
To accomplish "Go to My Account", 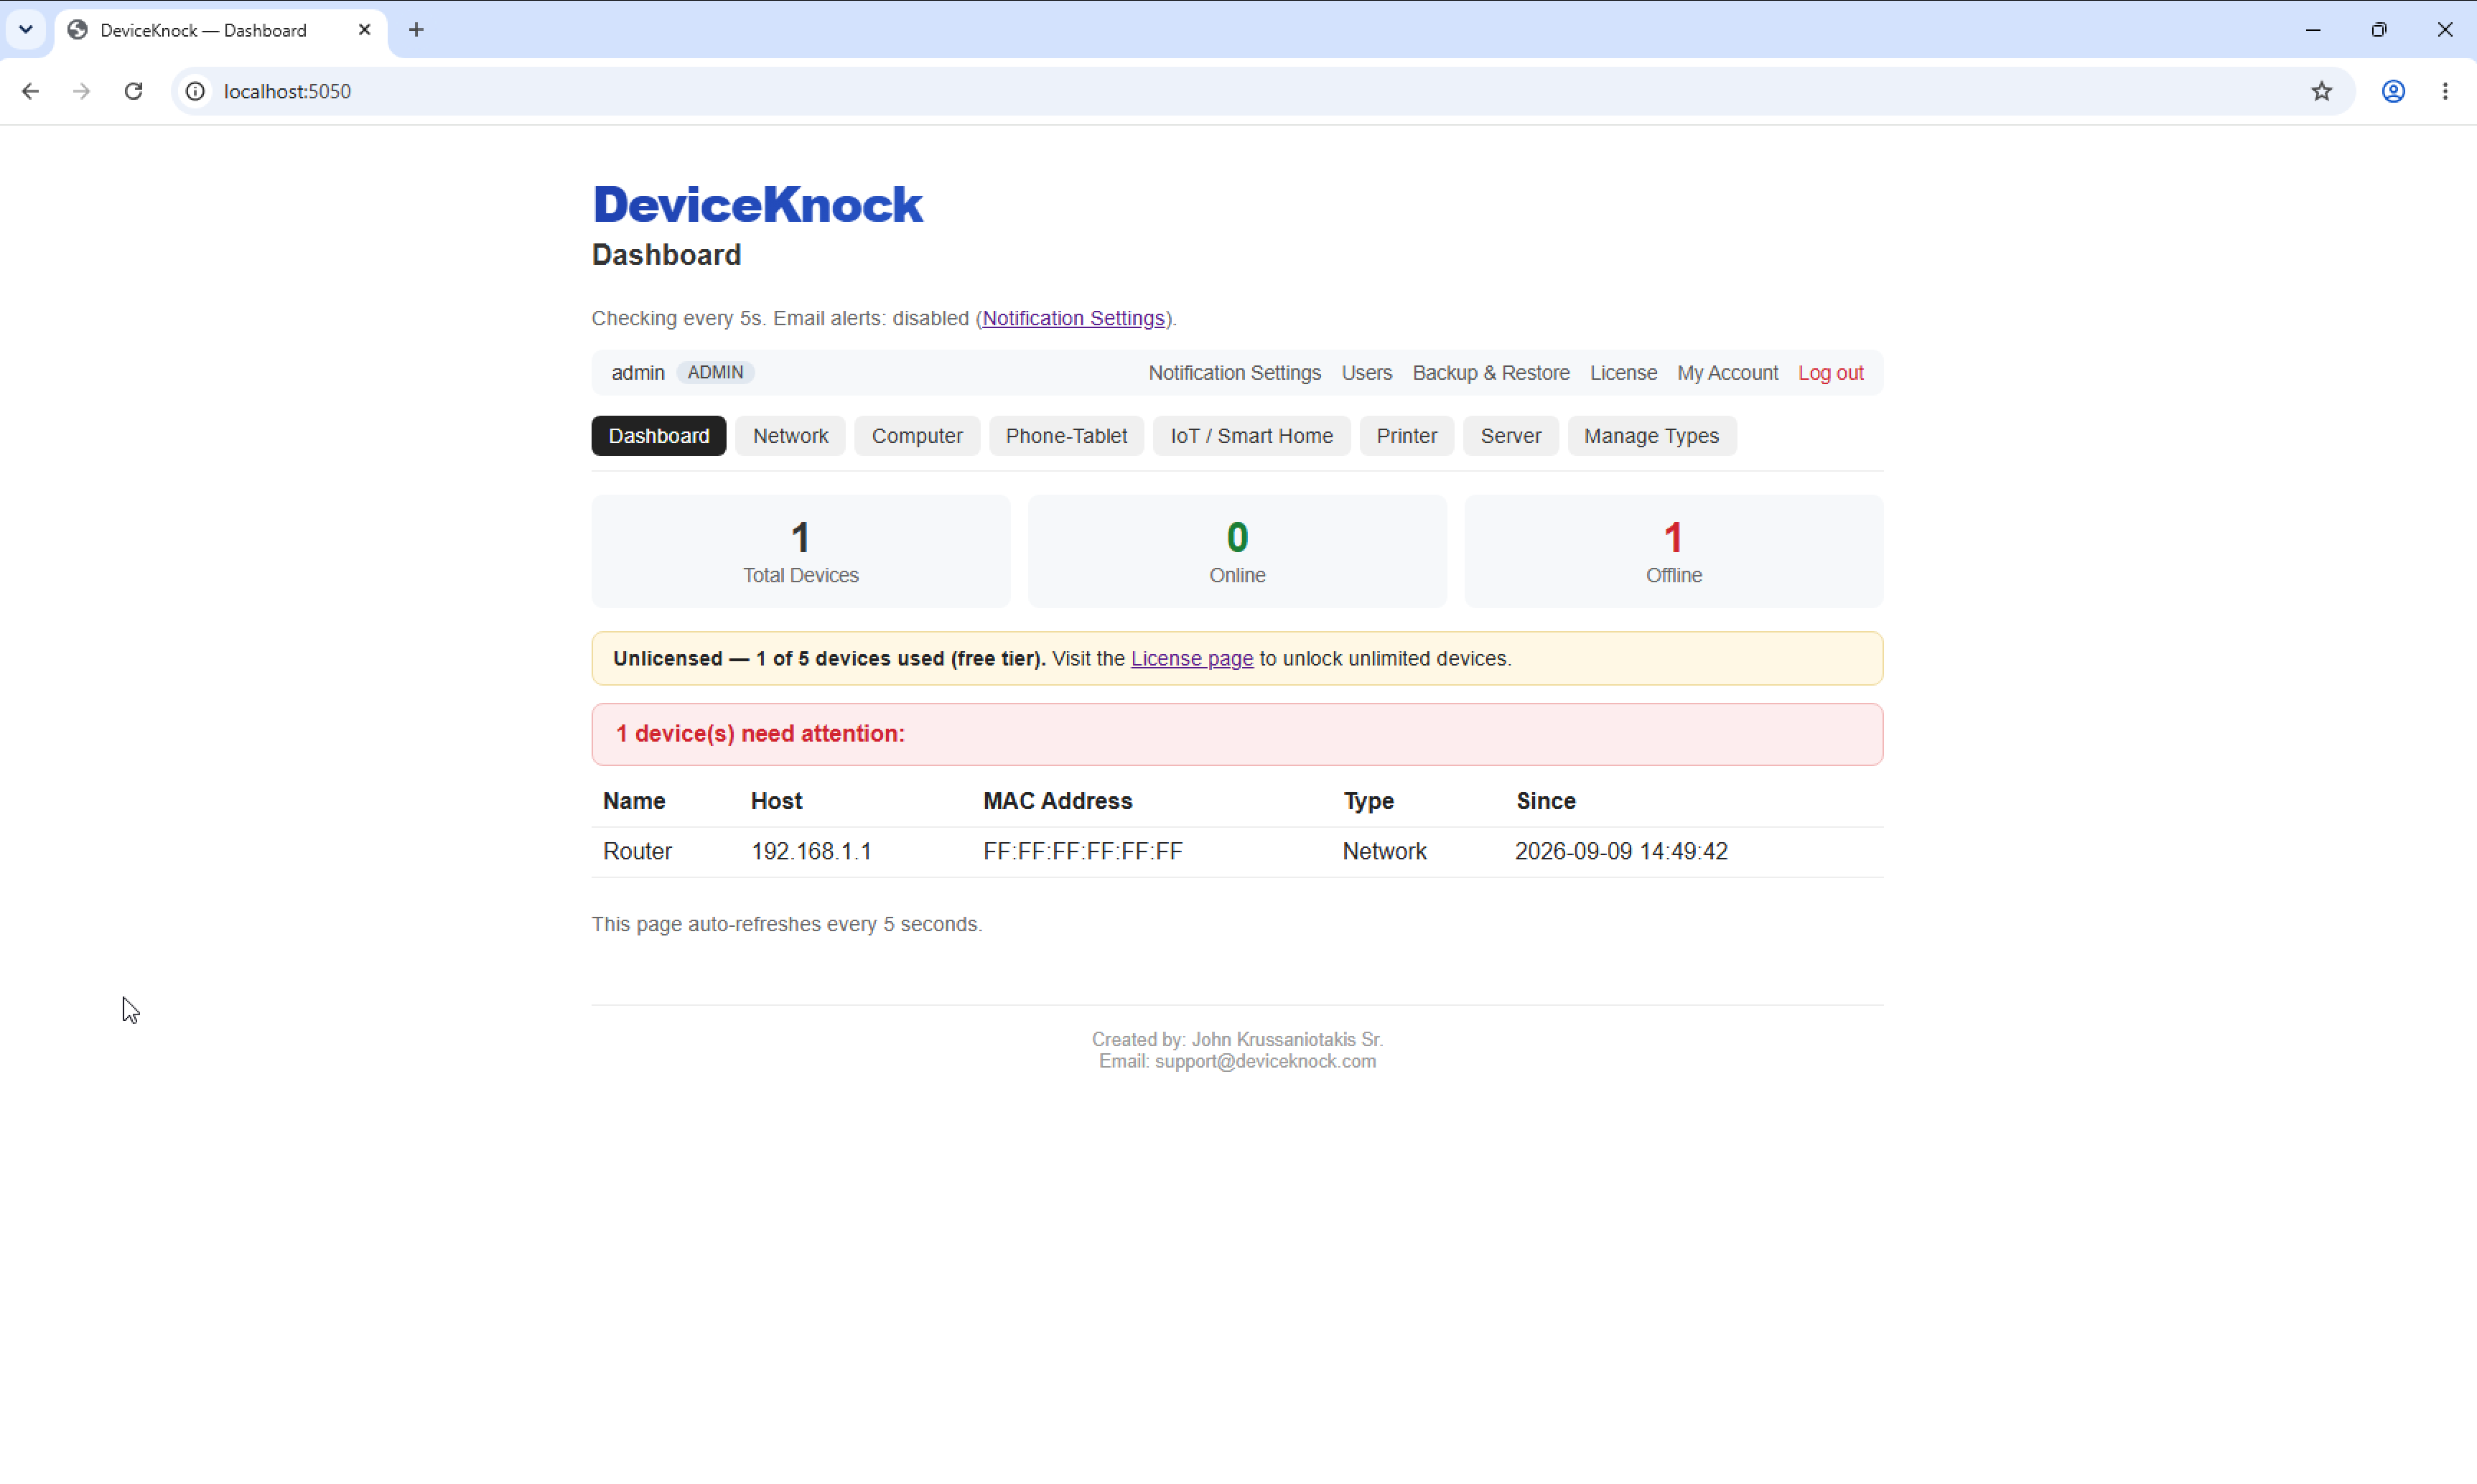I will pyautogui.click(x=1727, y=373).
